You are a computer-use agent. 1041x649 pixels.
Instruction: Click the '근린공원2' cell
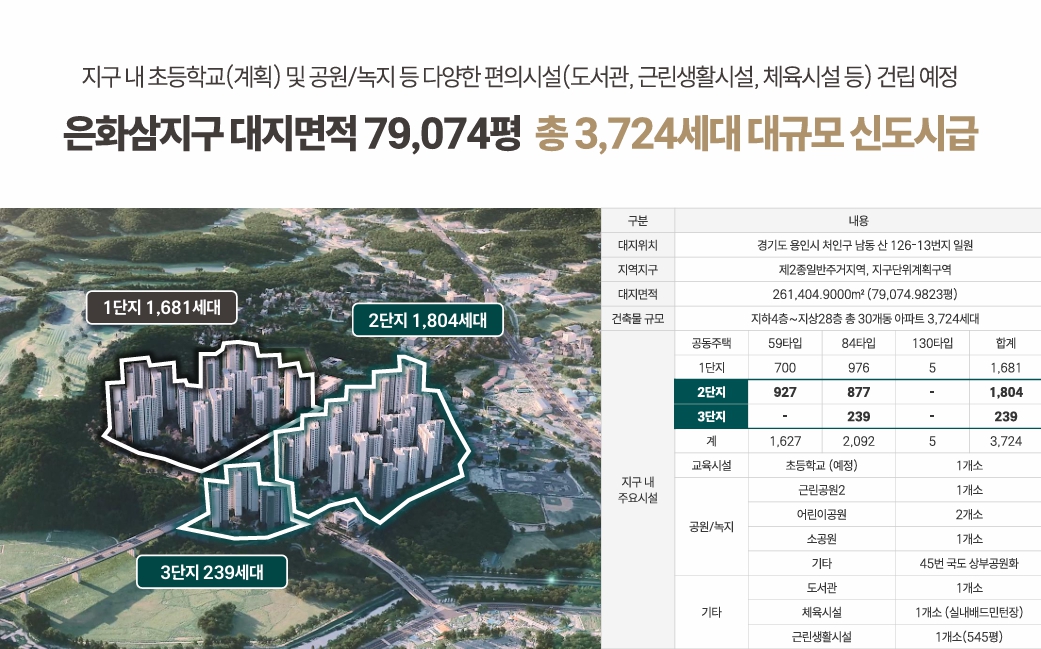(821, 490)
